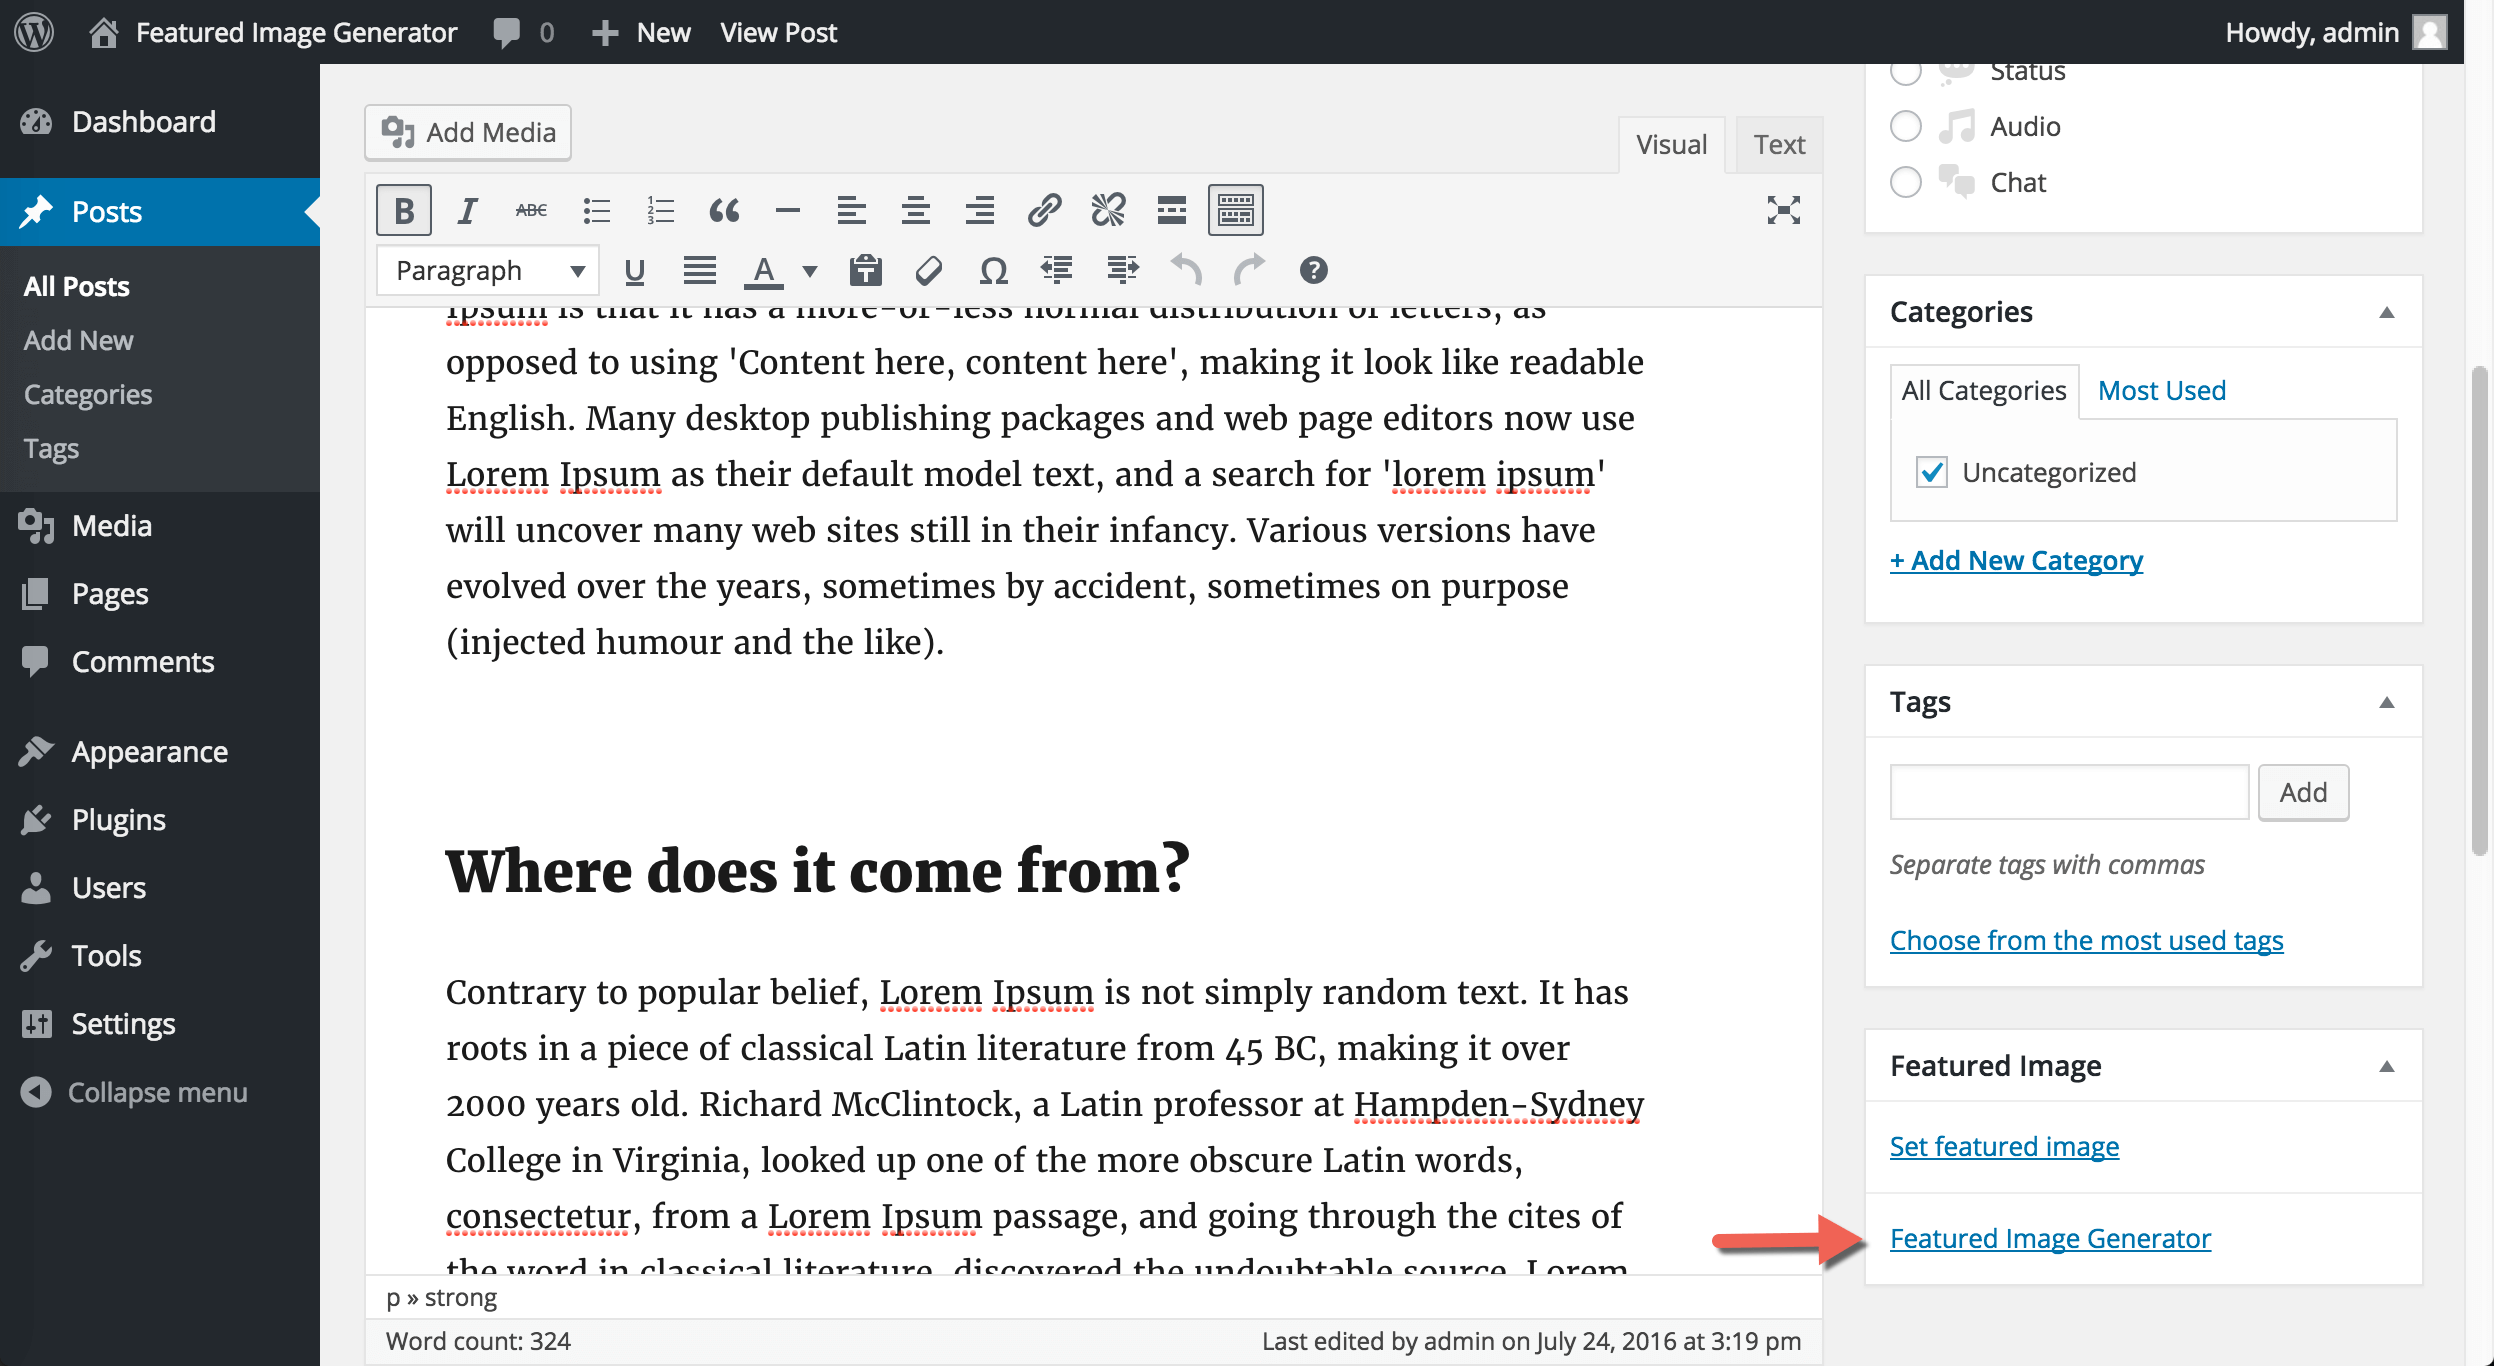The height and width of the screenshot is (1366, 2494).
Task: Toggle bold formatting in the editor toolbar
Action: [403, 211]
